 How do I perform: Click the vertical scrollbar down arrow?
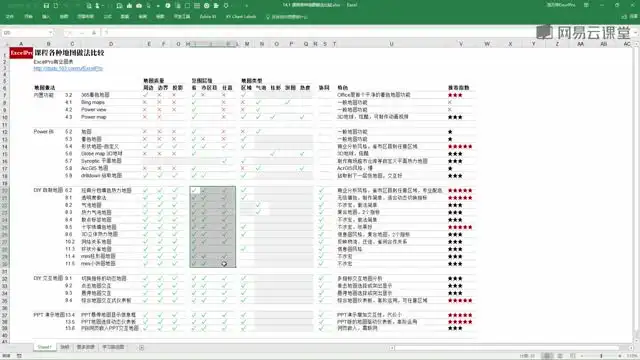pos(636,340)
